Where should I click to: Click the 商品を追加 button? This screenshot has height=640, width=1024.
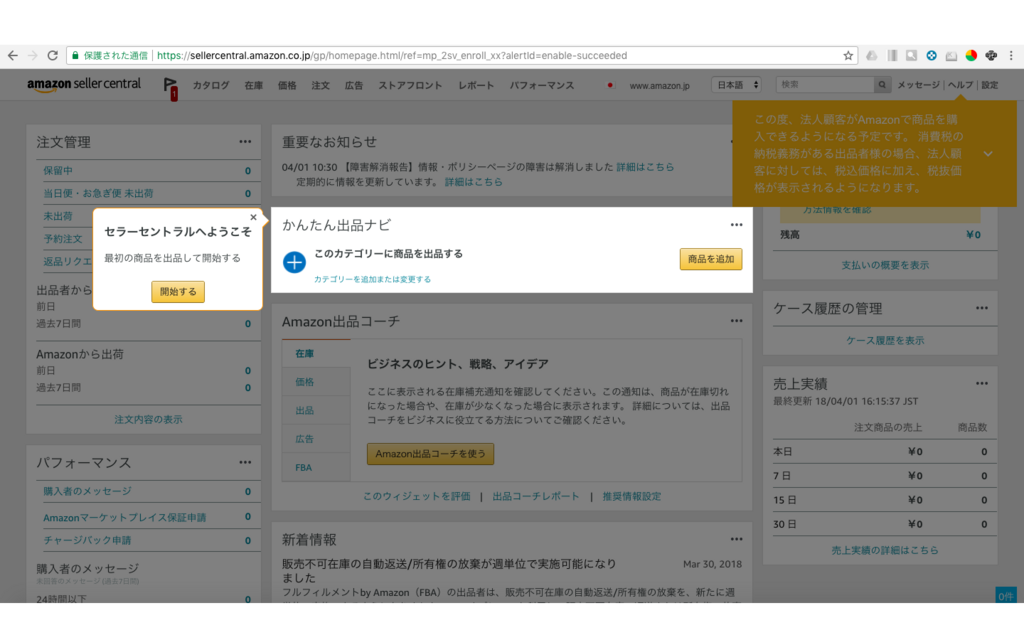(x=711, y=259)
